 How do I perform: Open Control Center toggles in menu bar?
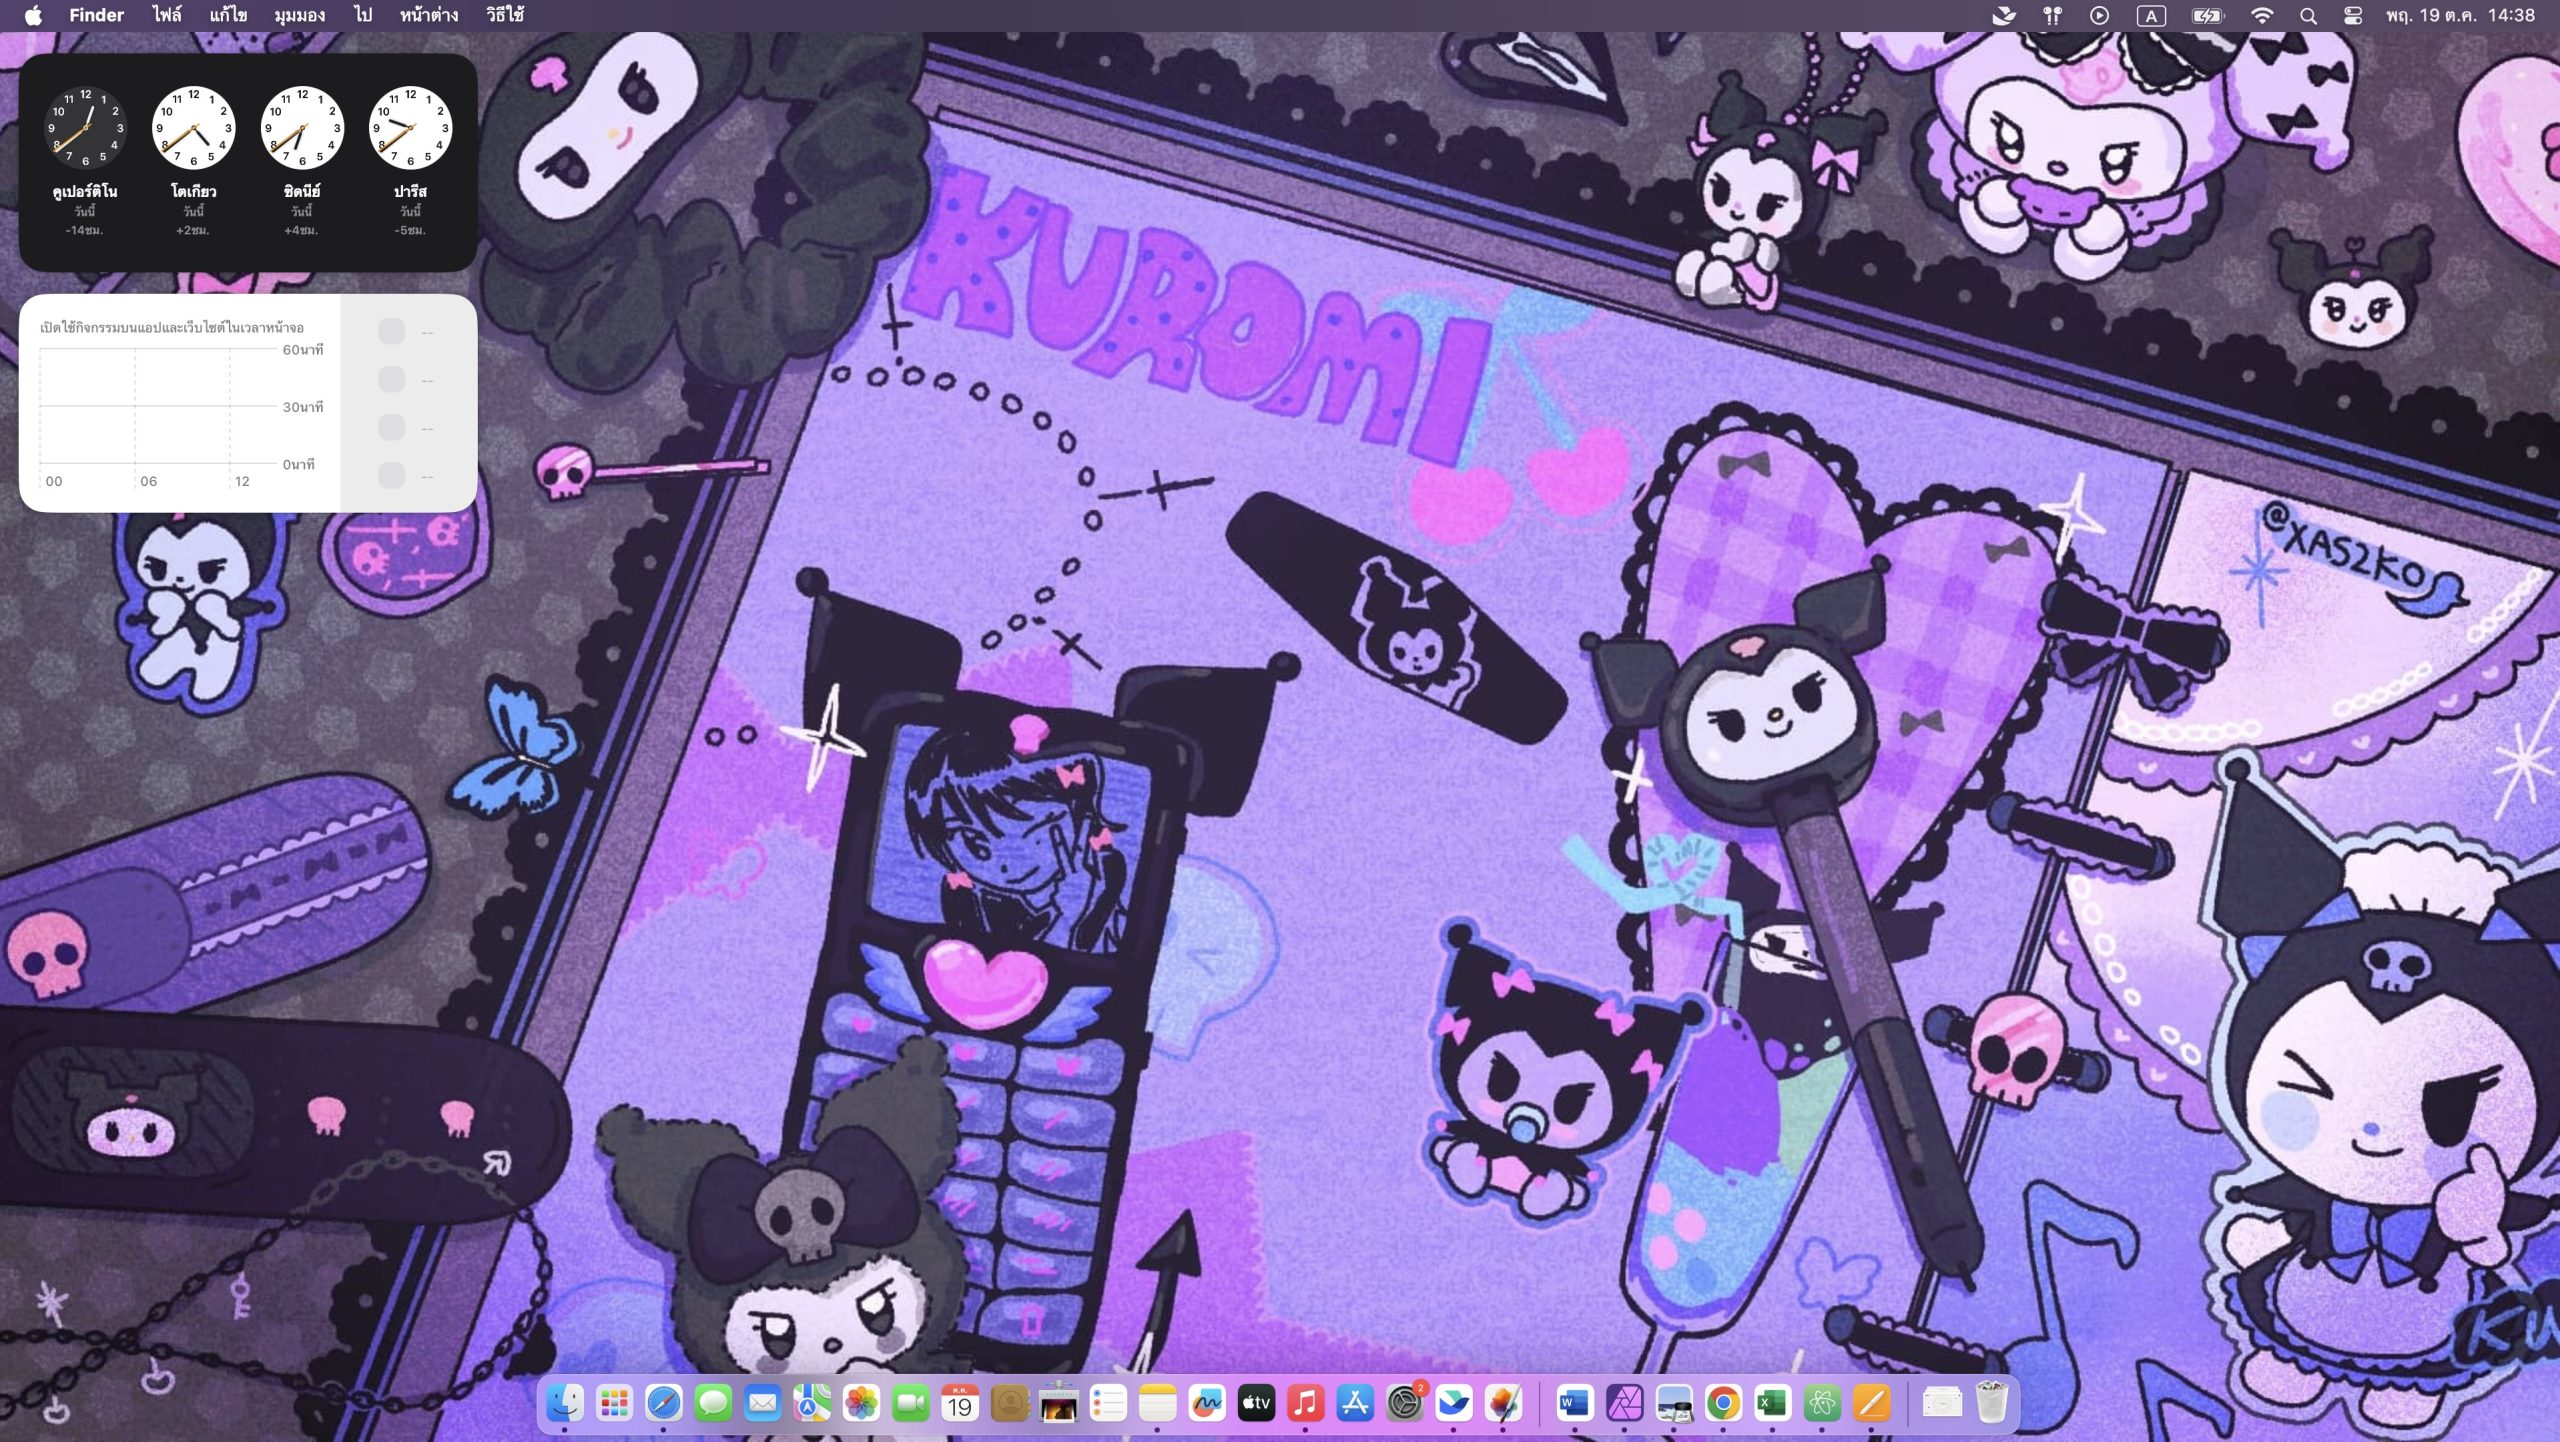click(x=2352, y=16)
